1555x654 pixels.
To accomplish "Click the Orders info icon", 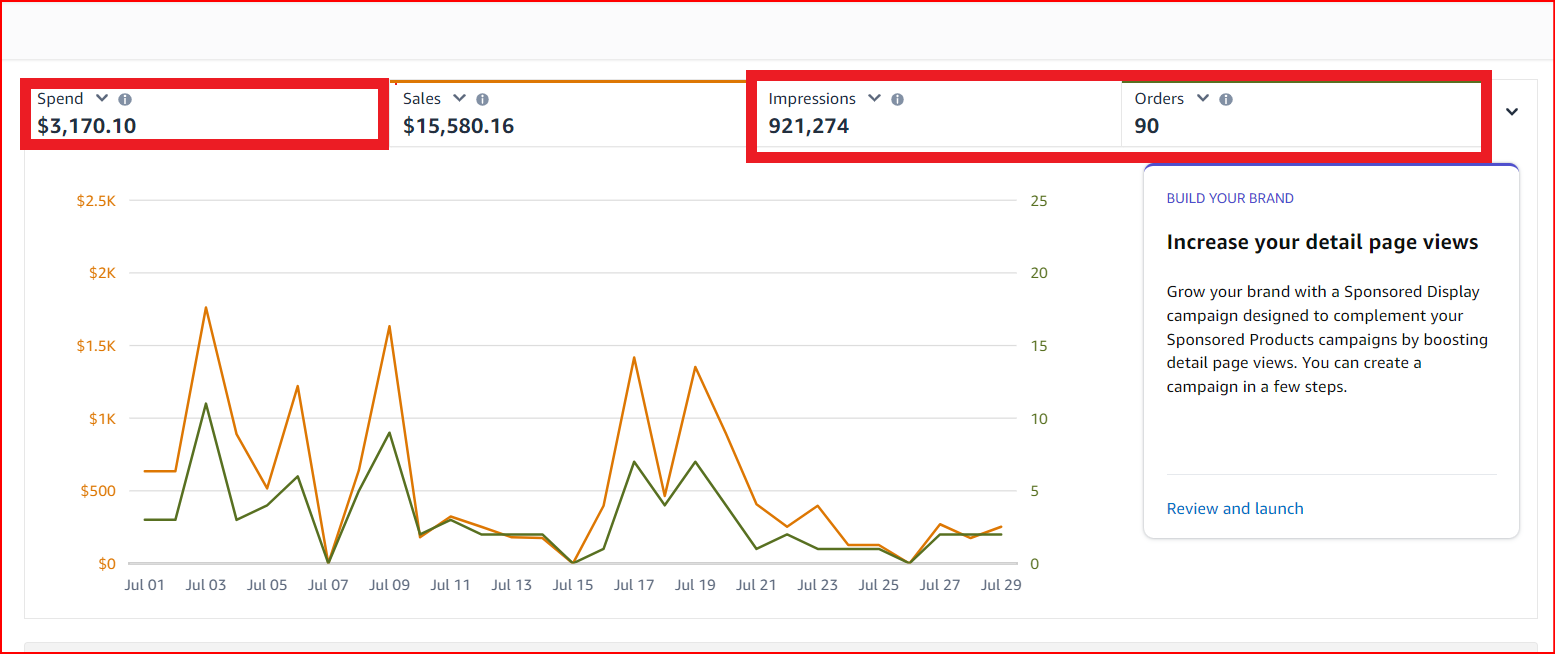I will click(x=1225, y=98).
